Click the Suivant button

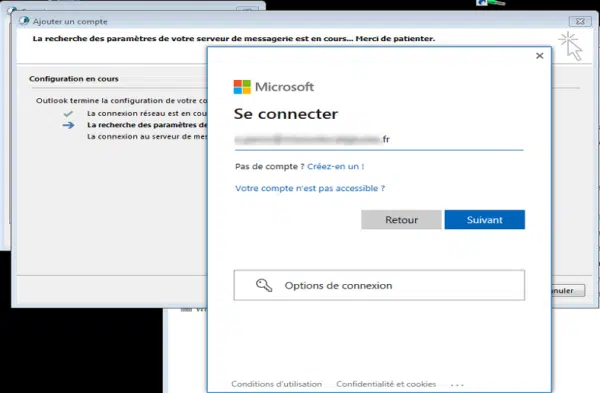coord(484,220)
